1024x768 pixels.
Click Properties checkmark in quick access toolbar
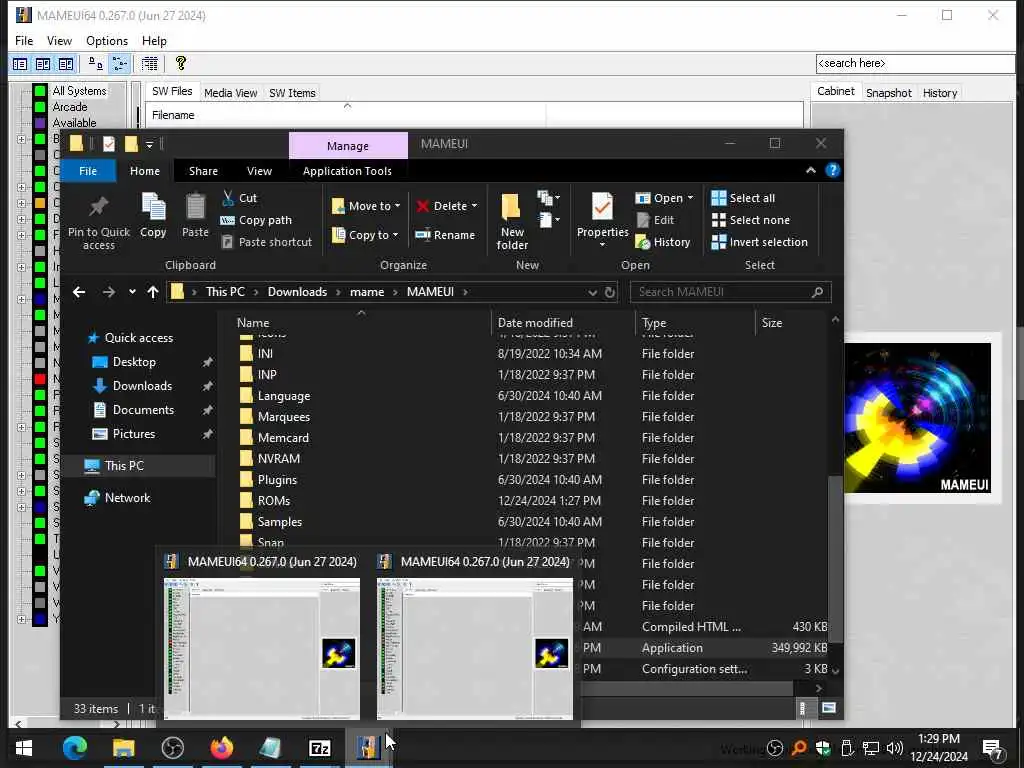tap(109, 144)
